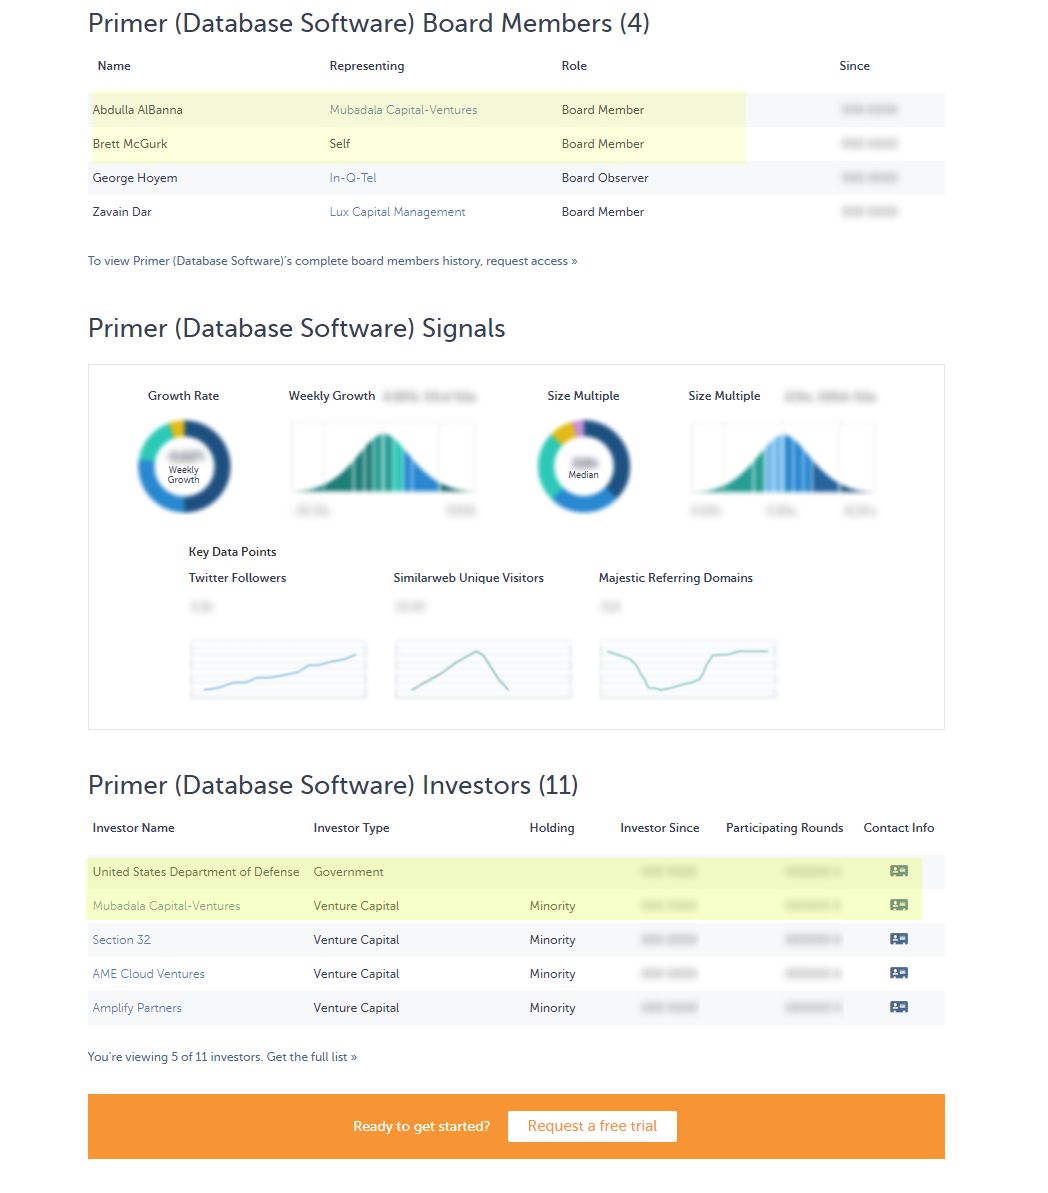
Task: Click the Similarweb Unique Visitors line chart
Action: point(483,669)
